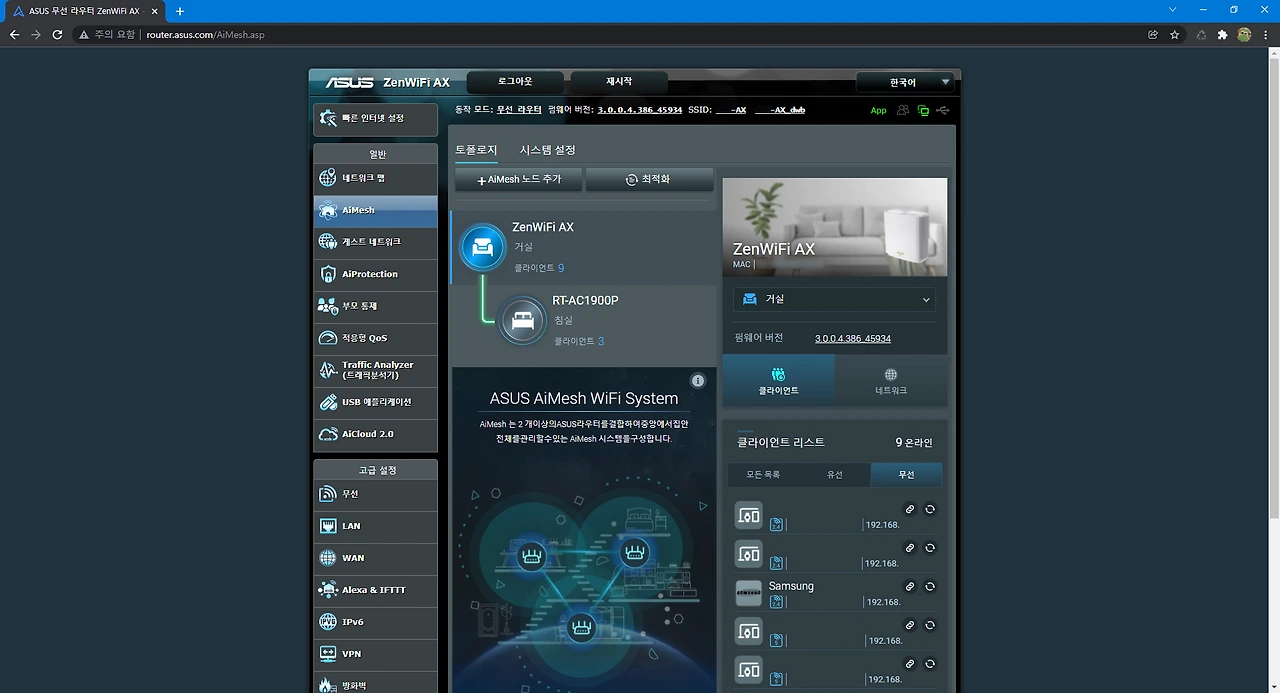Image resolution: width=1280 pixels, height=693 pixels.
Task: Click the Samsung client name
Action: [791, 586]
